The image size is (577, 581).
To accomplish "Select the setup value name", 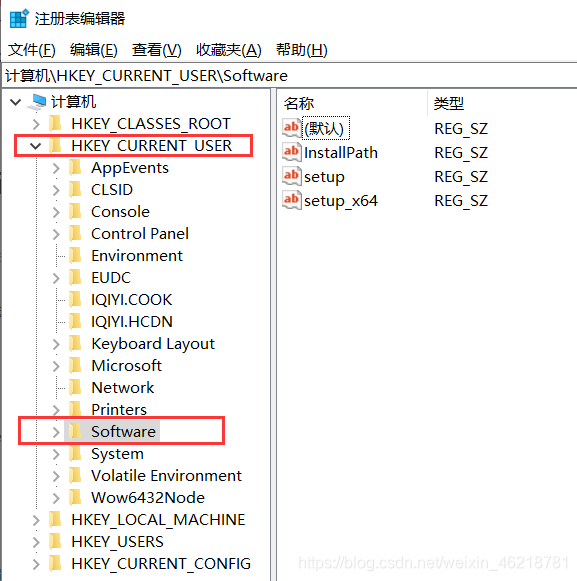I will [x=324, y=176].
